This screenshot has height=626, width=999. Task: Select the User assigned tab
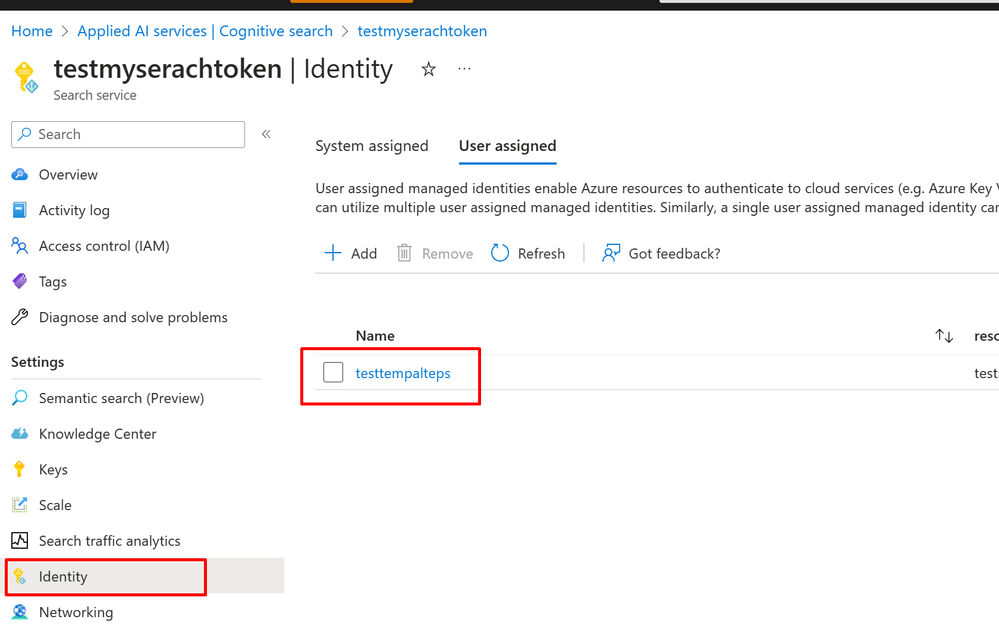tap(508, 146)
